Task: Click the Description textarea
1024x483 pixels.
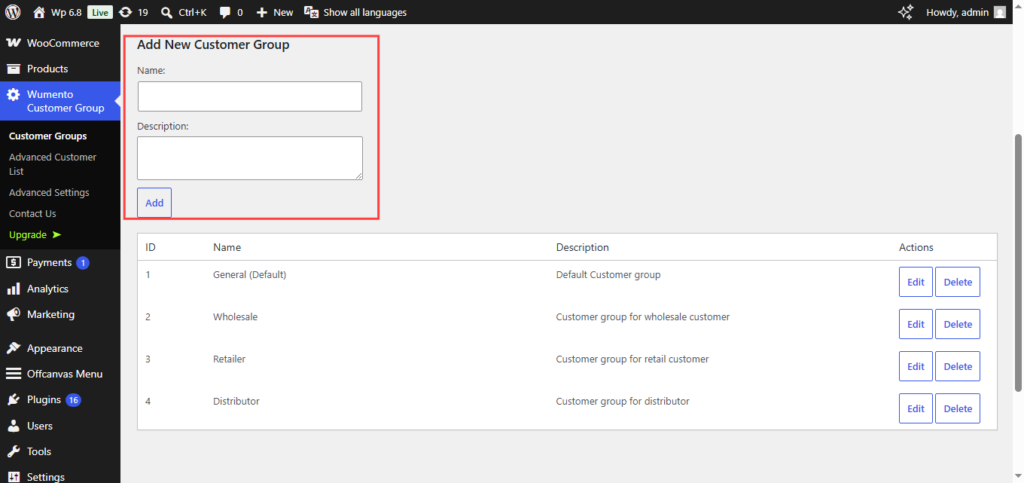Action: coord(249,158)
